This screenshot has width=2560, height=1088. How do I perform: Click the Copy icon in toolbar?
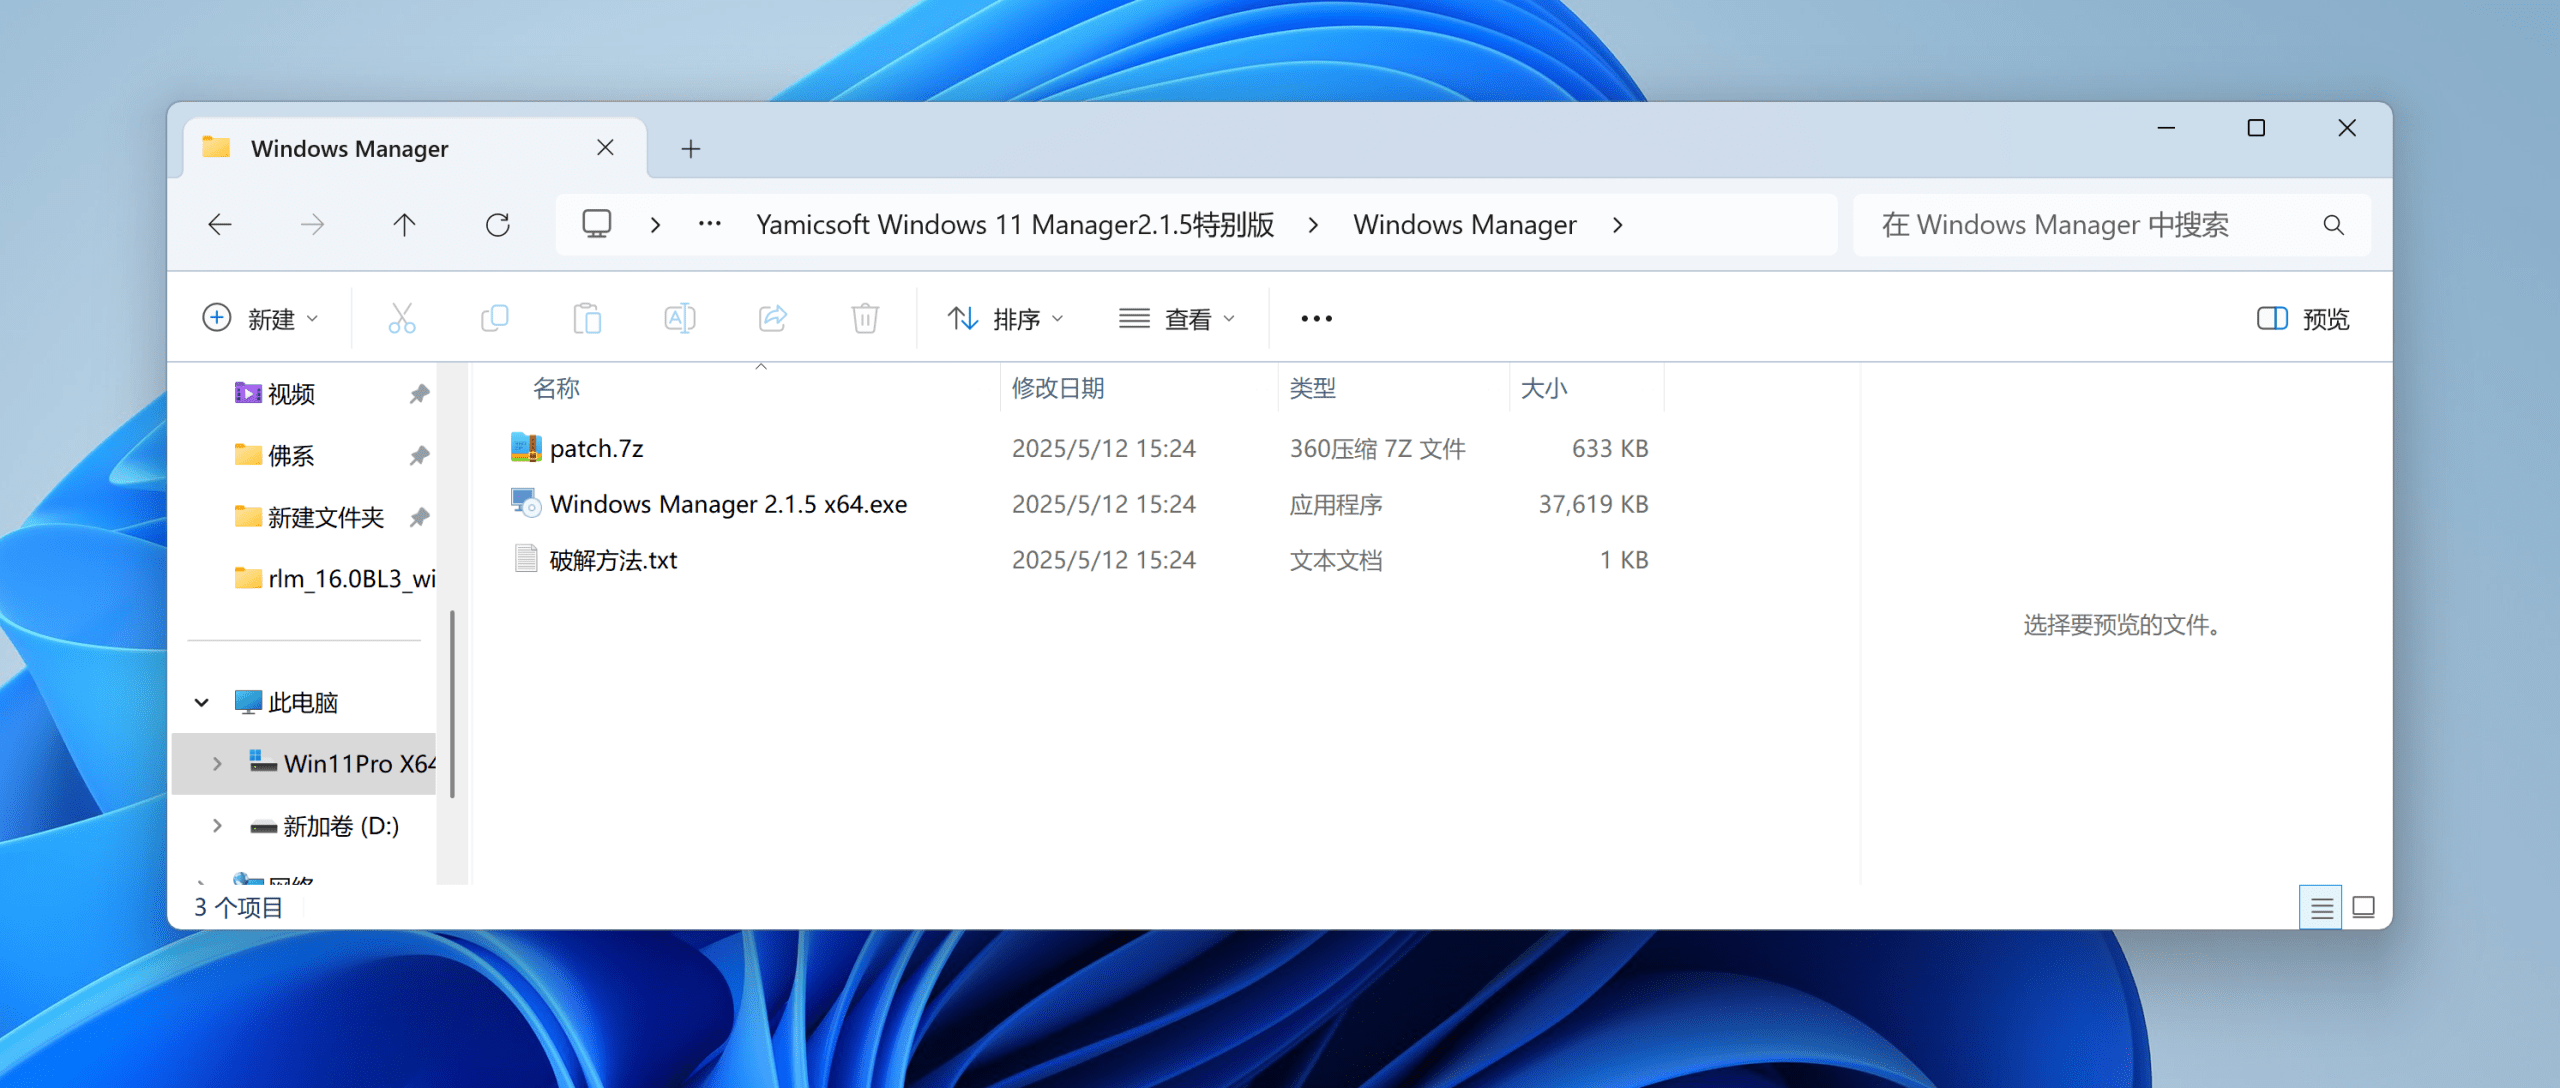click(494, 319)
